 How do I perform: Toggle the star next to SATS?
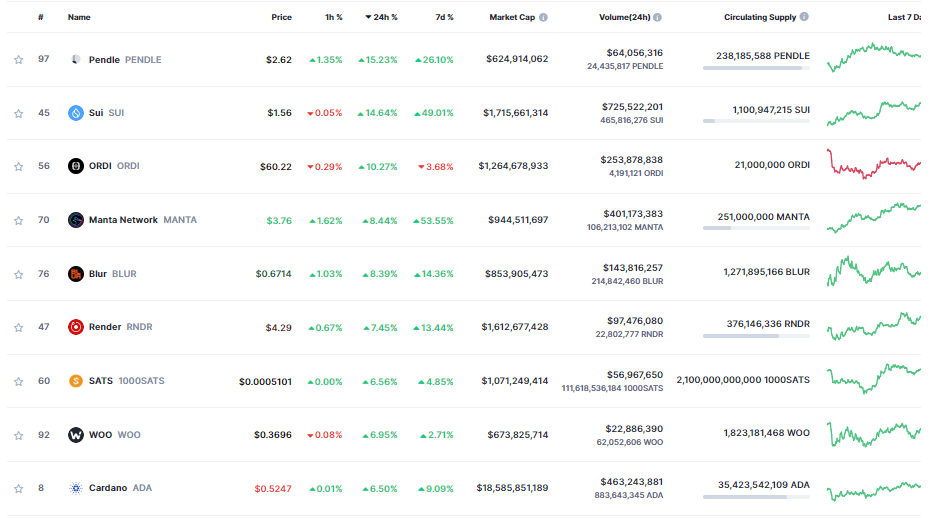[19, 381]
